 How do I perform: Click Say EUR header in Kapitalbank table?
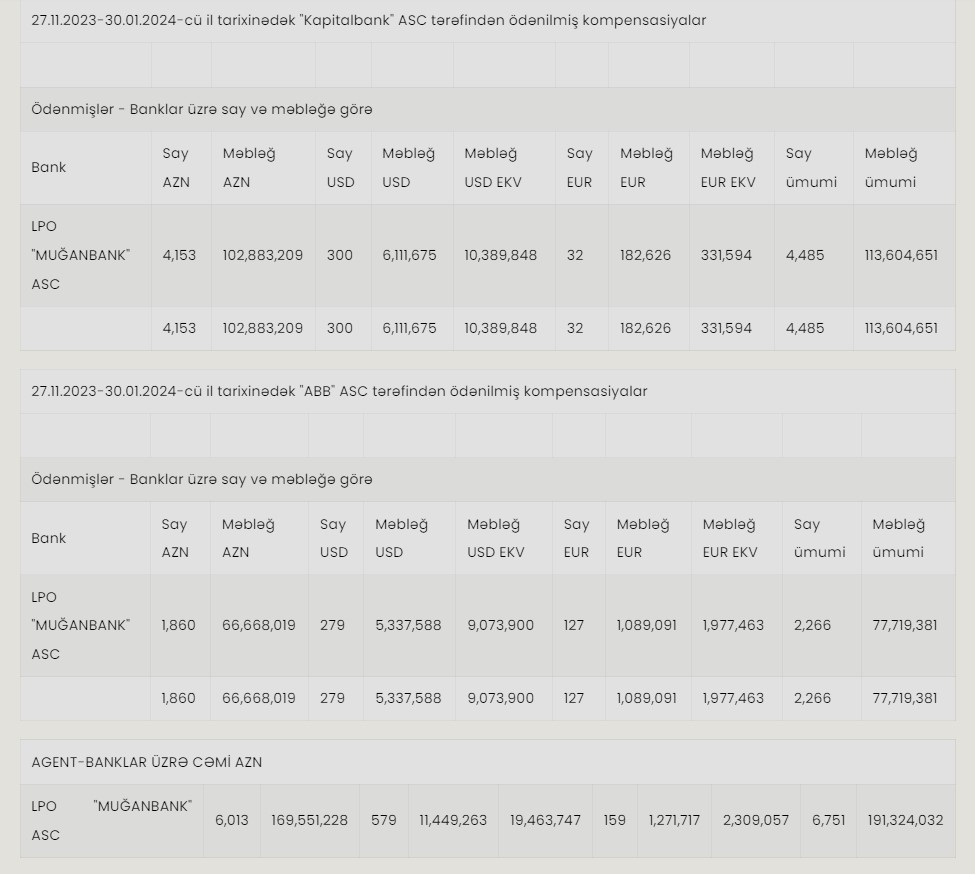[x=579, y=167]
